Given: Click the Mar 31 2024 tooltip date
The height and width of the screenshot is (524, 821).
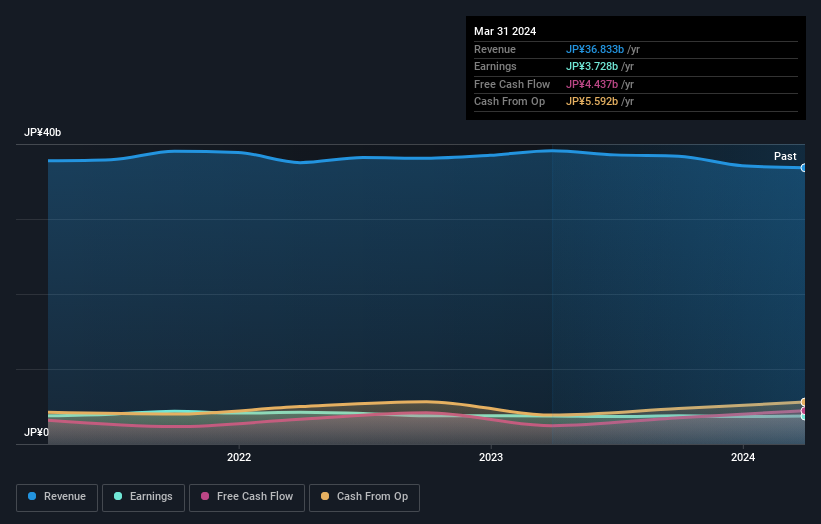Looking at the screenshot, I should pyautogui.click(x=505, y=31).
